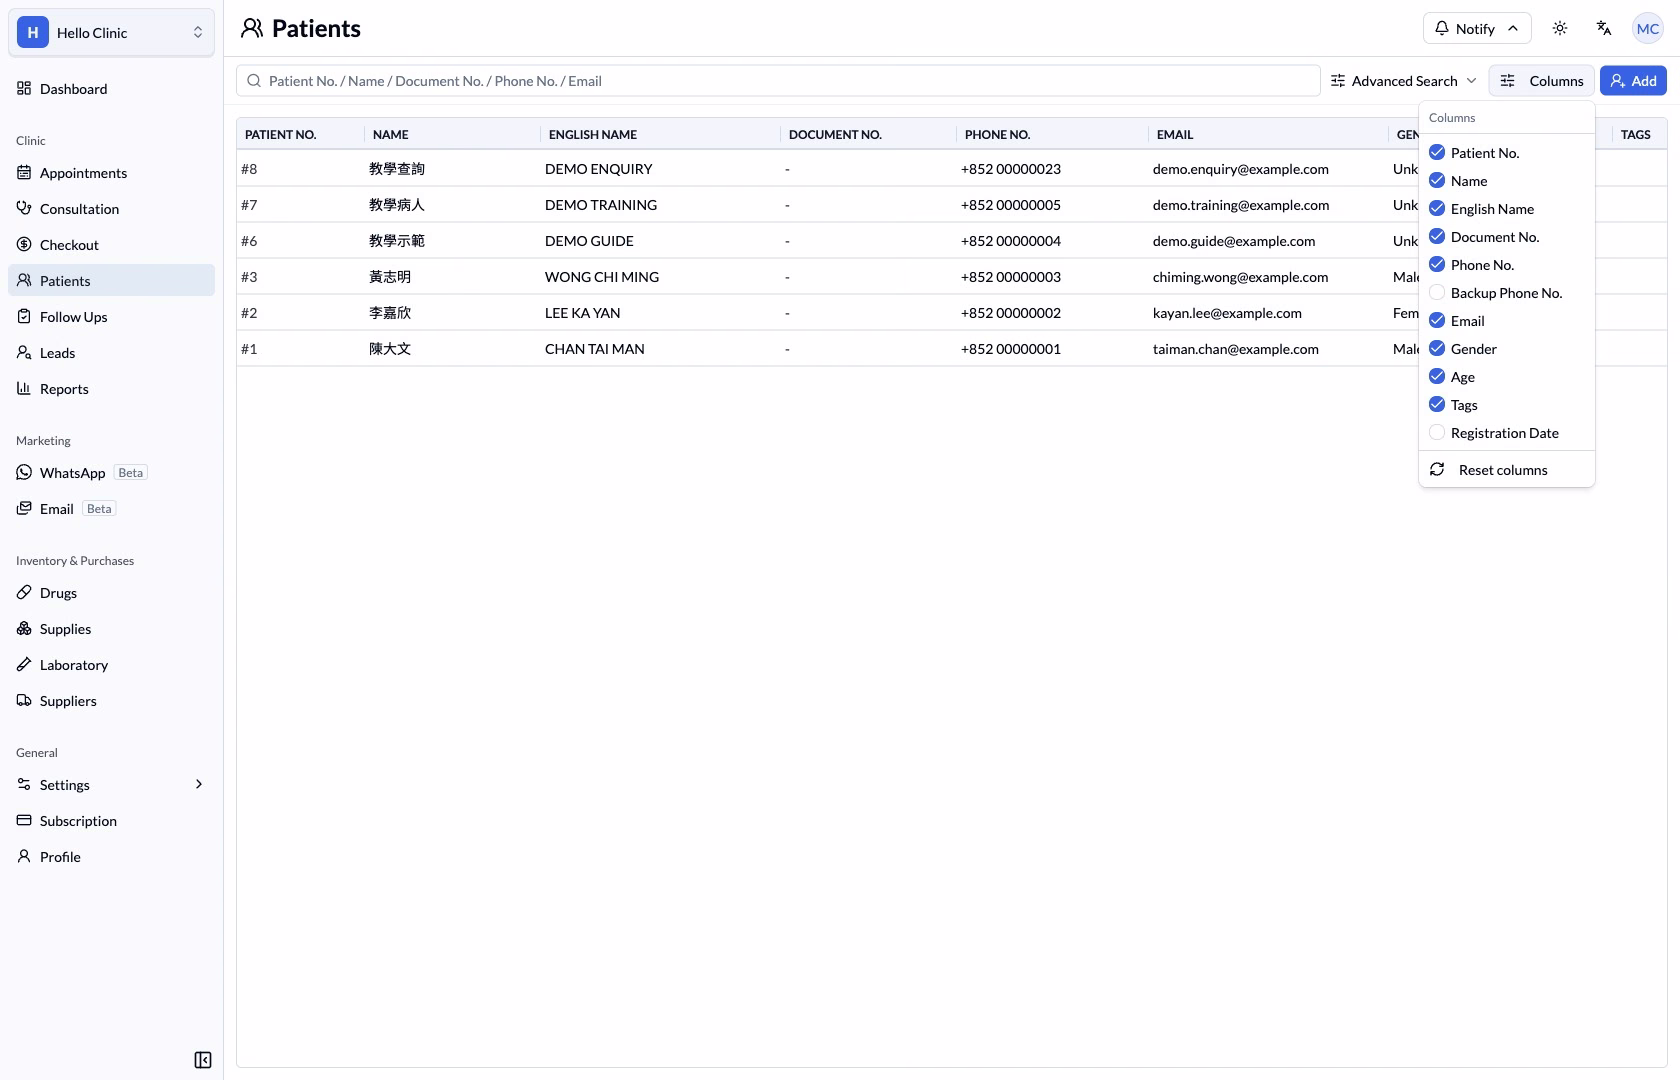Click the WhatsApp logo icon
This screenshot has width=1680, height=1080.
pos(24,473)
